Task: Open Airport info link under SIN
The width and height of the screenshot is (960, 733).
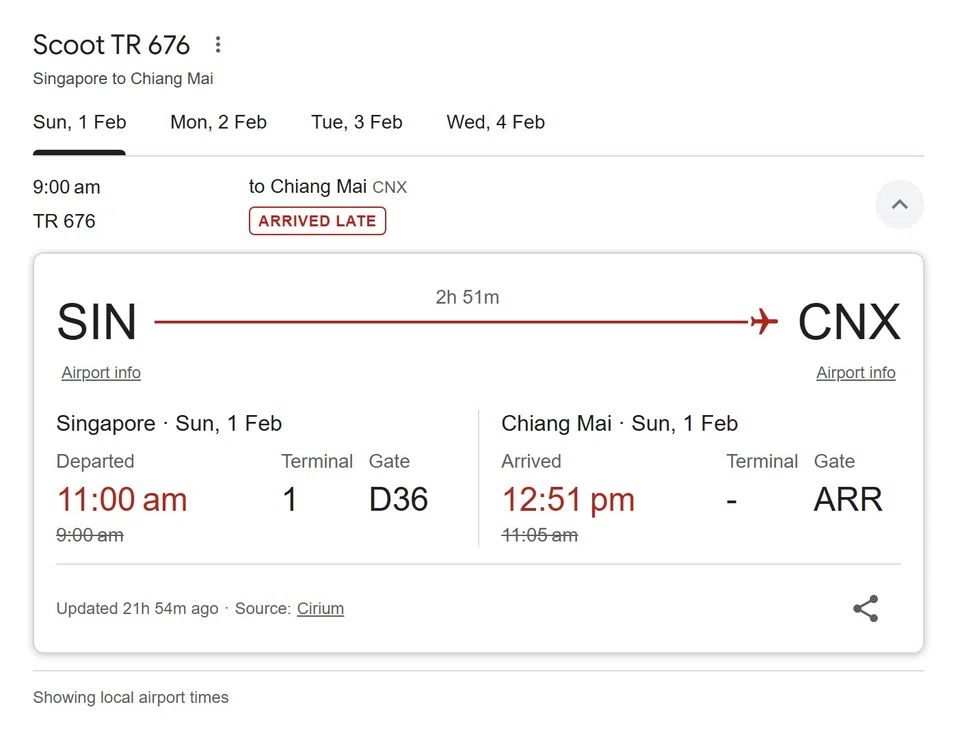Action: 101,373
